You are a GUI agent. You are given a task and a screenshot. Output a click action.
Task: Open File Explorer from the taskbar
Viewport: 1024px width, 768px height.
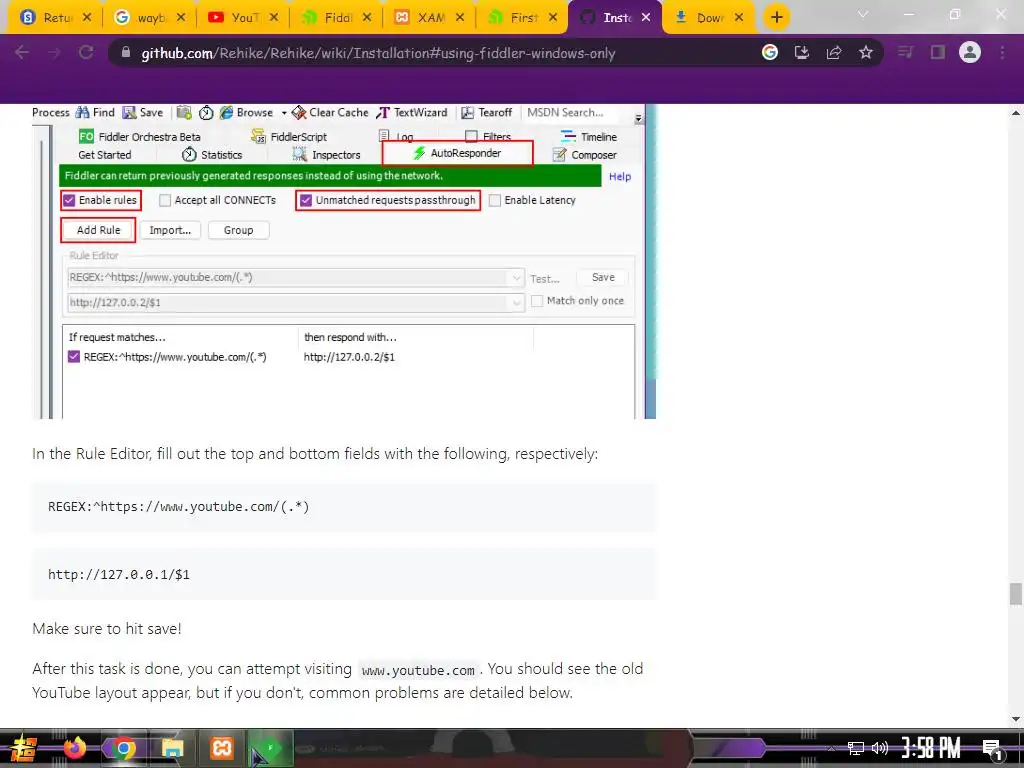pos(172,748)
